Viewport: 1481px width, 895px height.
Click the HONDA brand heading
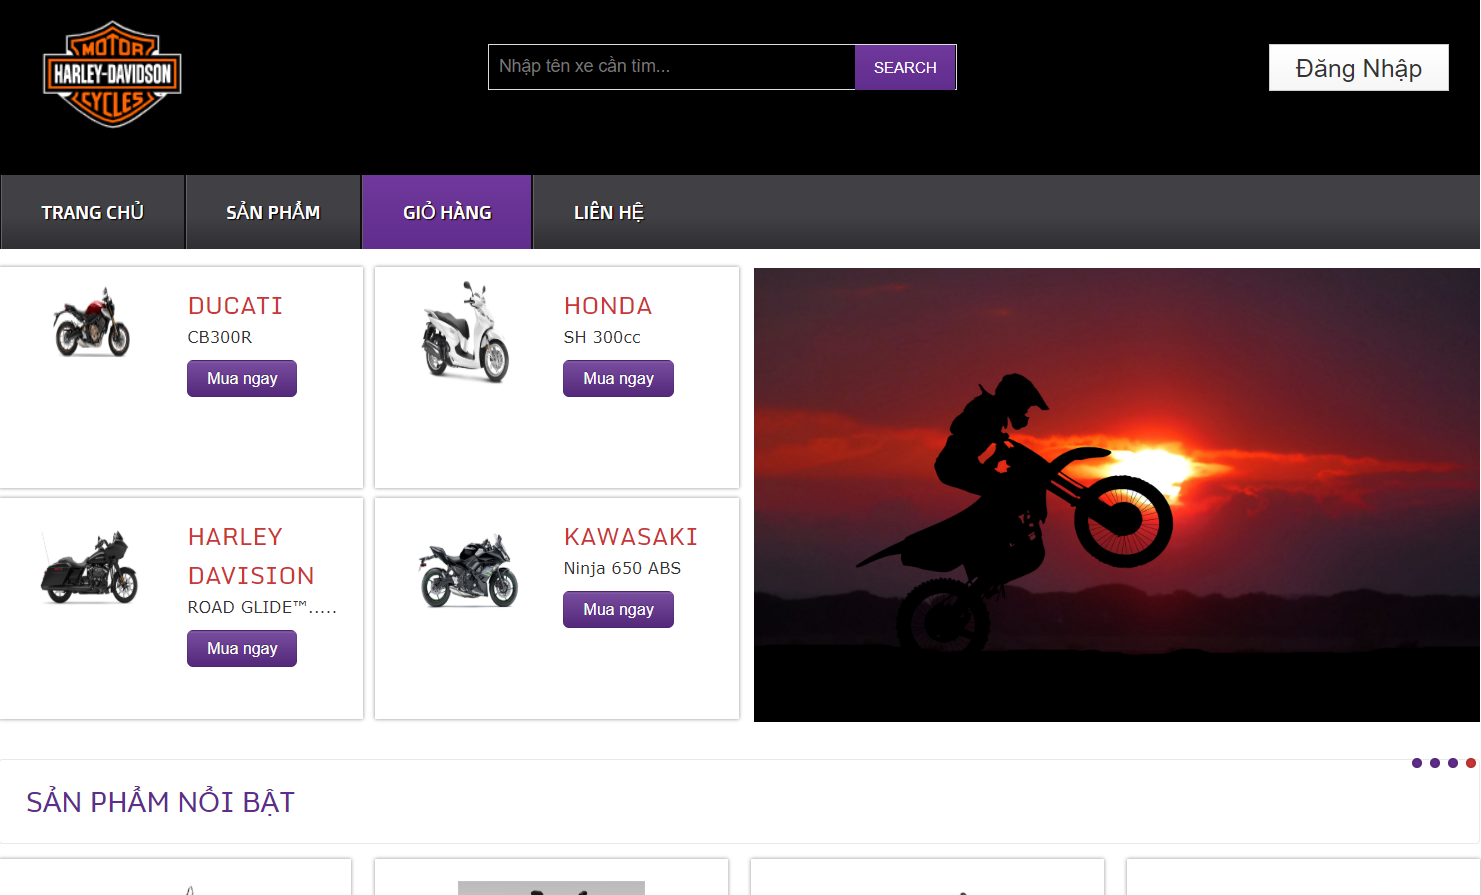[608, 306]
